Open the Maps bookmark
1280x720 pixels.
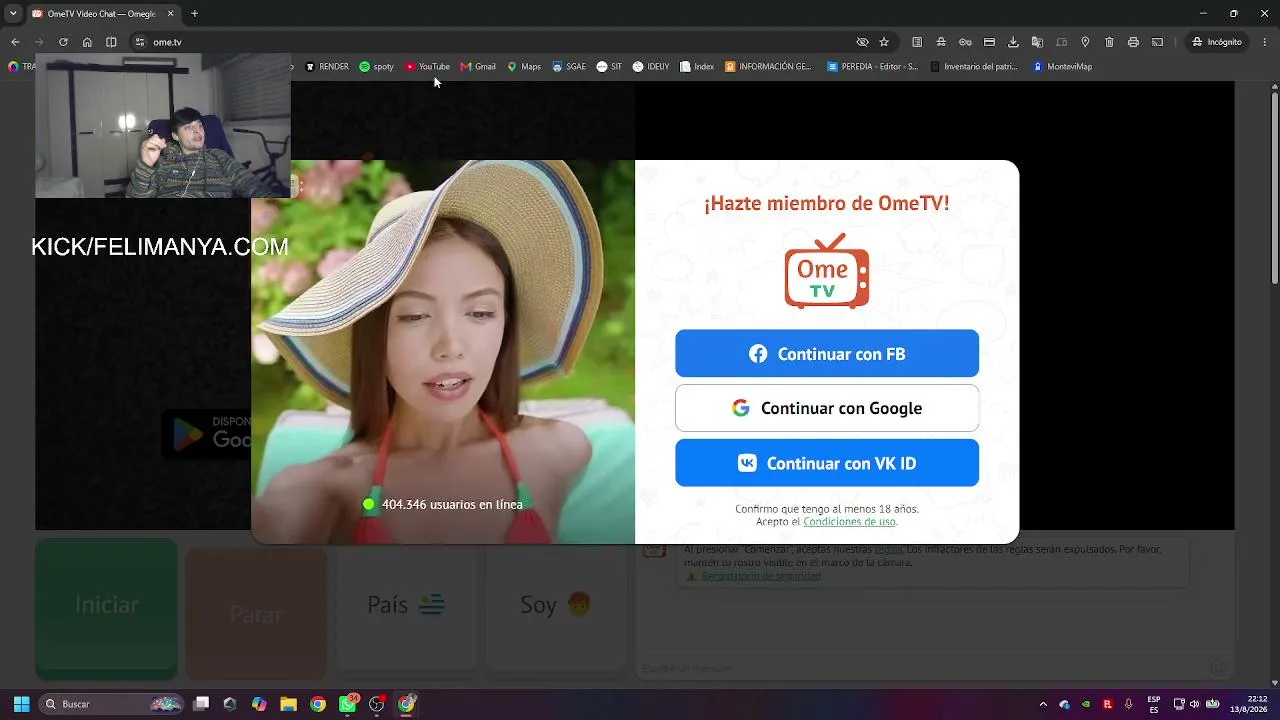click(524, 67)
